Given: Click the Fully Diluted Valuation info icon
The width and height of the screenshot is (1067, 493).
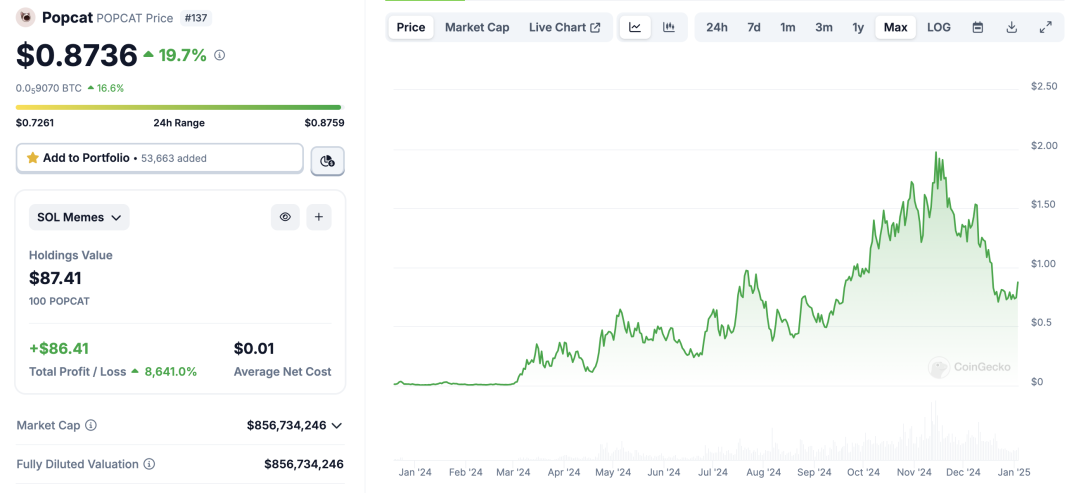Looking at the screenshot, I should 149,464.
